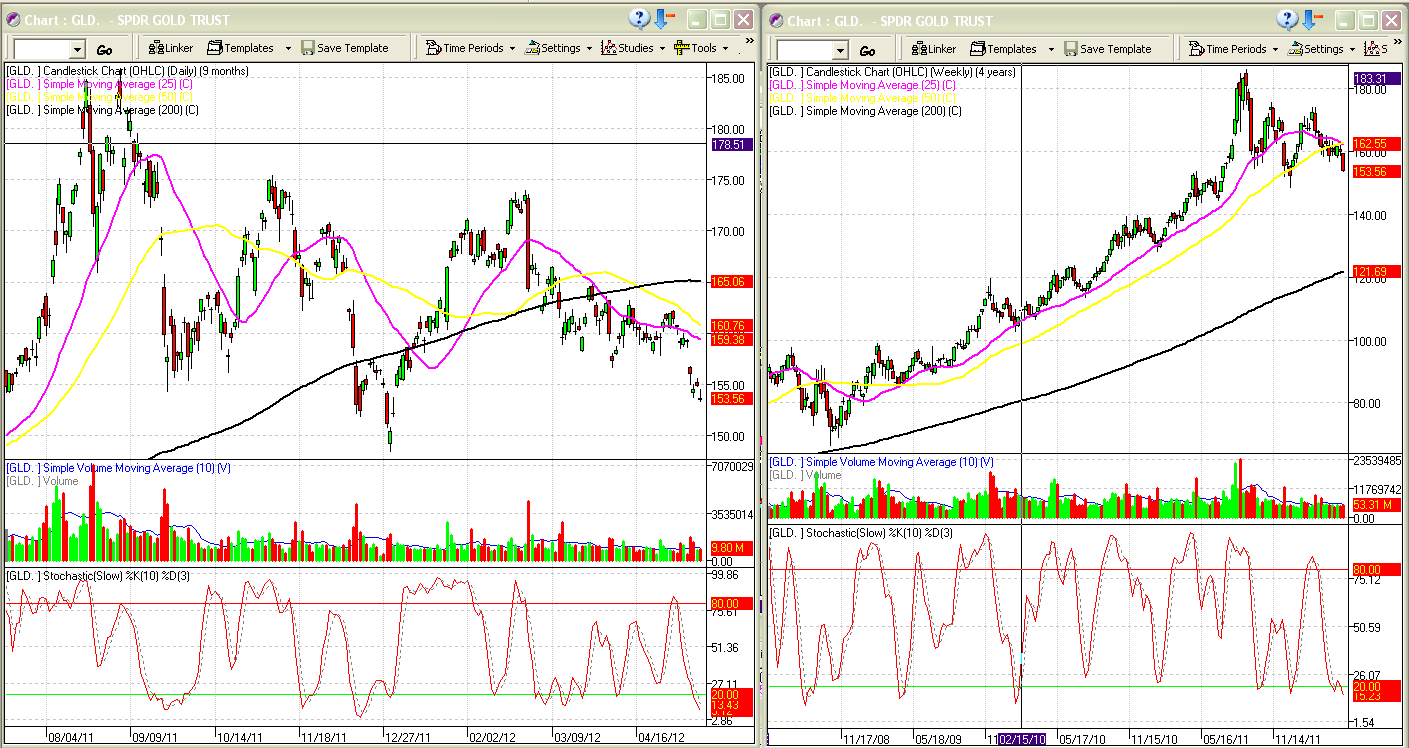Viewport: 1409px width, 748px height.
Task: Click 'Simple Moving Average (200)' legend in weekly chart
Action: coord(866,111)
